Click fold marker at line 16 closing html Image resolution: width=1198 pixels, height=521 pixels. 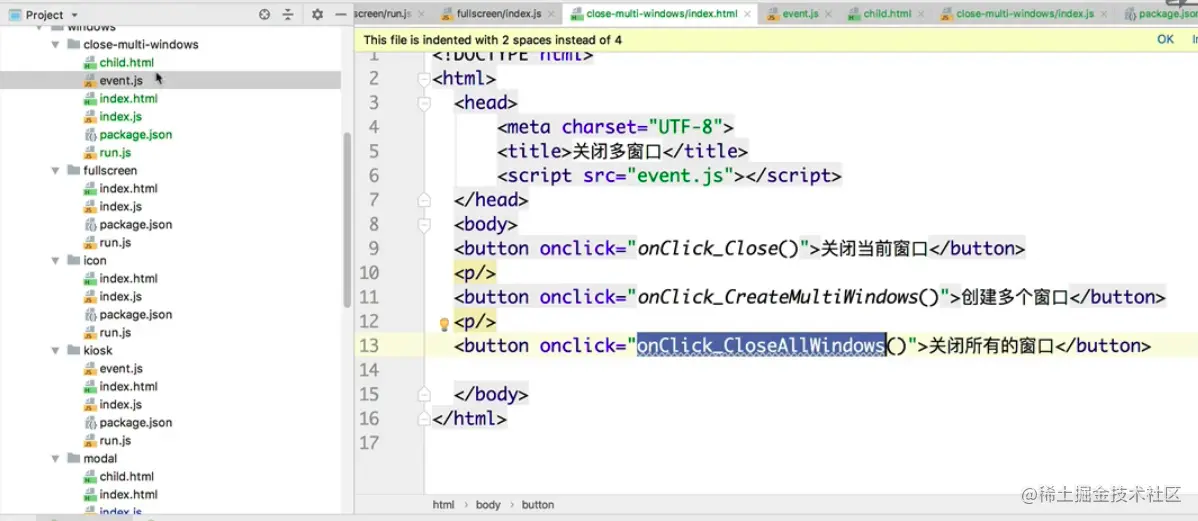point(424,419)
